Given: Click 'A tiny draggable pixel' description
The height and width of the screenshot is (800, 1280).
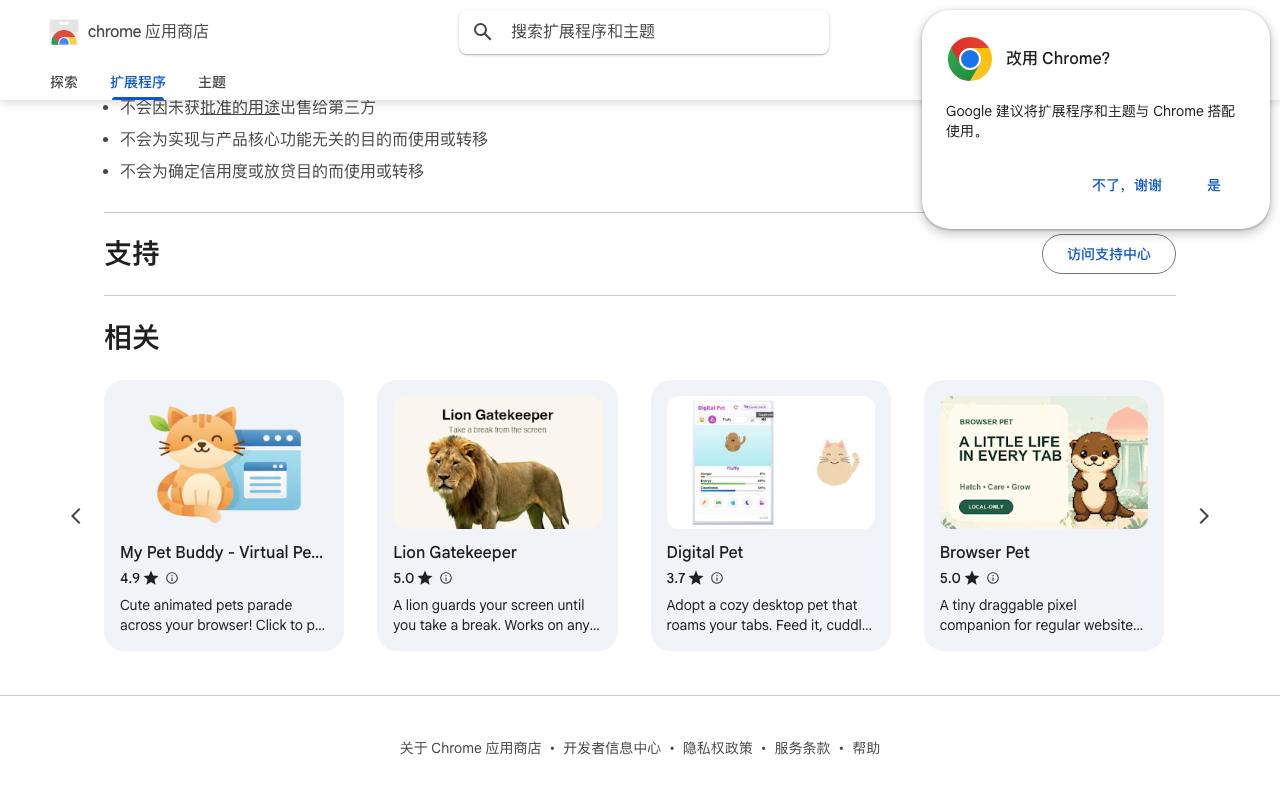Looking at the screenshot, I should (x=1041, y=615).
